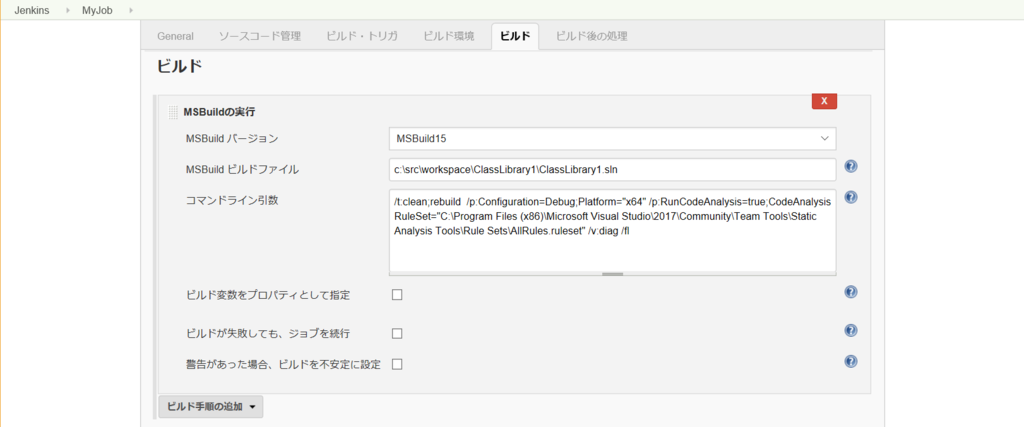Switch to the General tab
Image resolution: width=1024 pixels, height=427 pixels.
[175, 36]
